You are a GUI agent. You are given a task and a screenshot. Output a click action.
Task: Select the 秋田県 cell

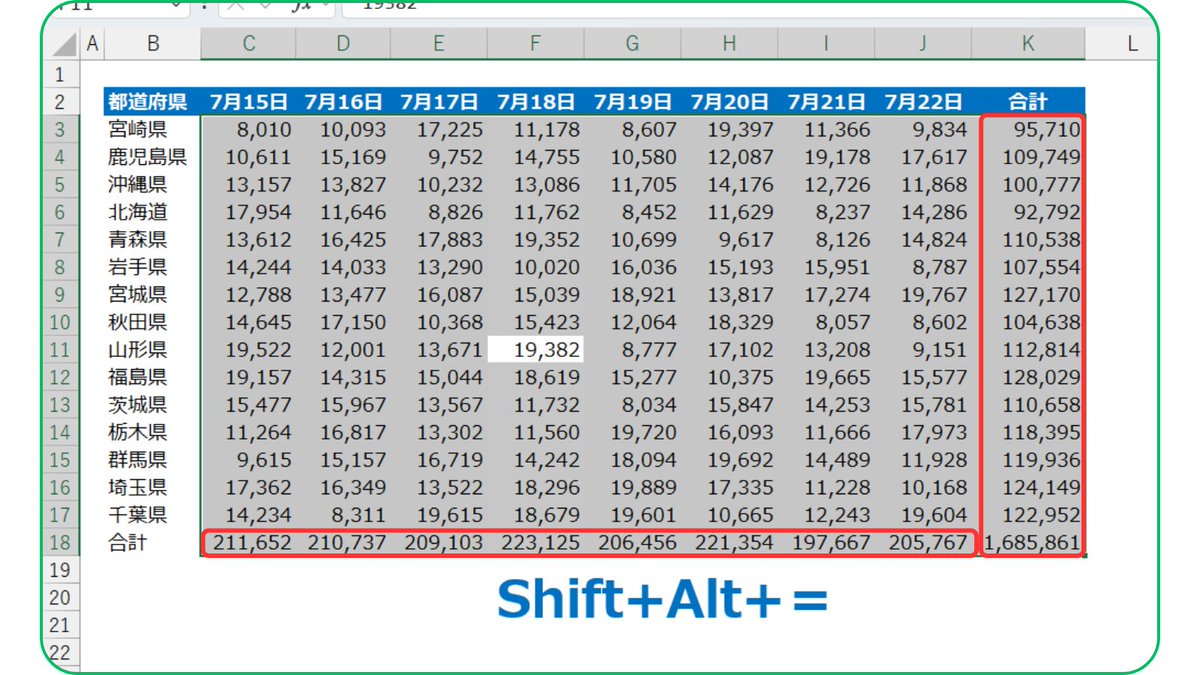153,322
